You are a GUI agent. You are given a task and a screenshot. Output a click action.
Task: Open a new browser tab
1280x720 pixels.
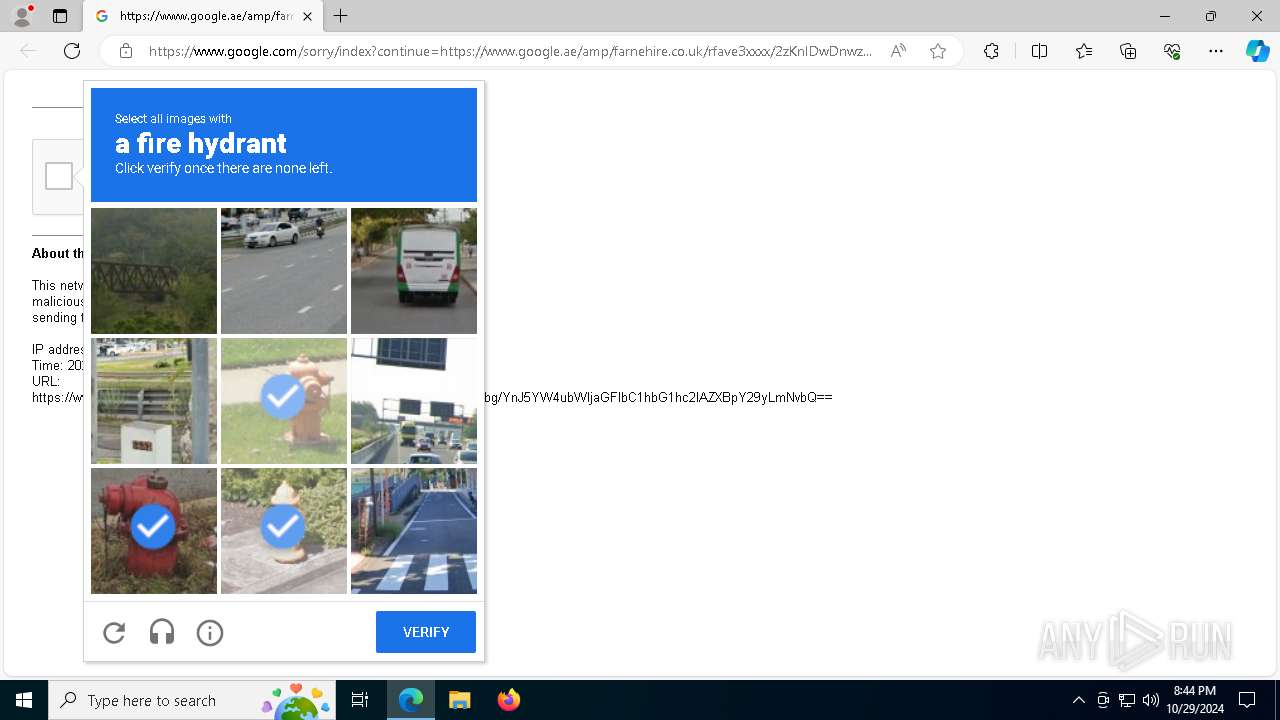click(341, 16)
